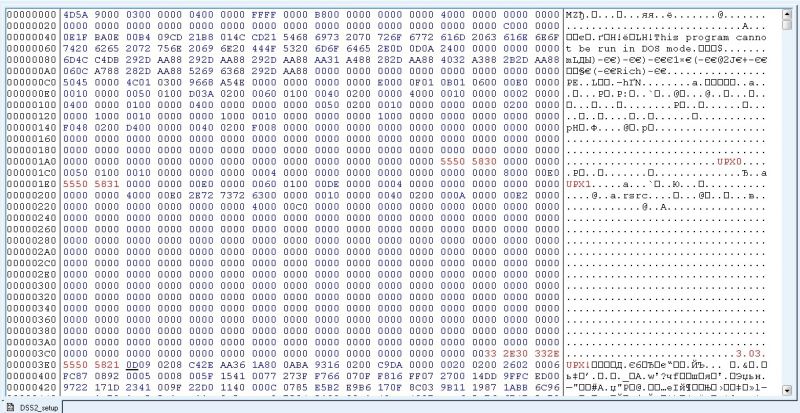
Task: Click the red UPX1 ASCII text
Action: coord(579,184)
